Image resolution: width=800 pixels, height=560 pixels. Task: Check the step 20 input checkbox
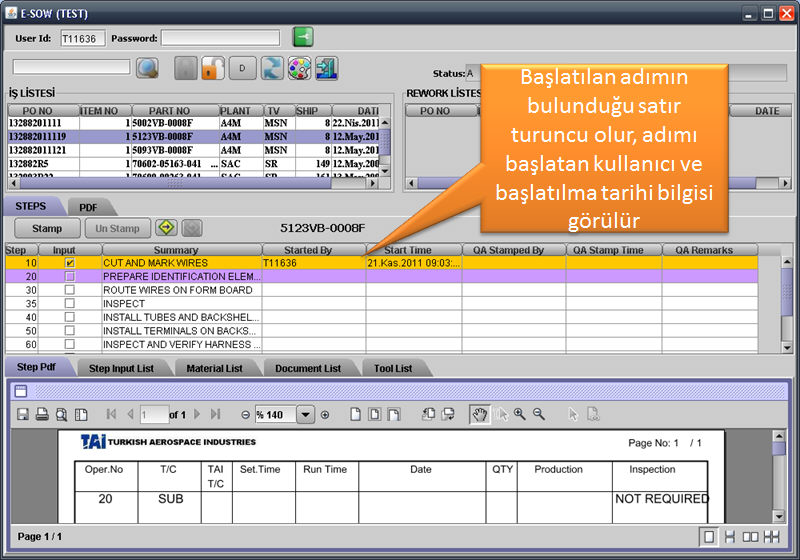tap(69, 276)
